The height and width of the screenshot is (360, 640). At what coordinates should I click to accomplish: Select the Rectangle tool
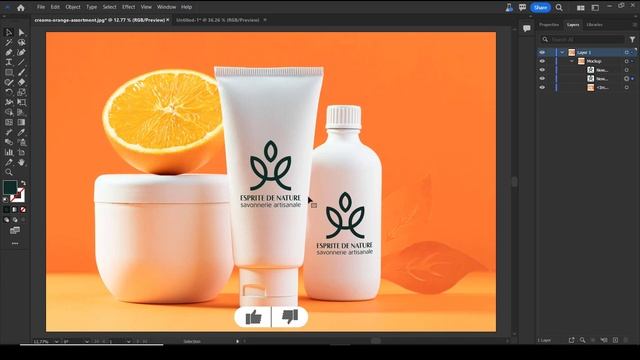pos(9,72)
